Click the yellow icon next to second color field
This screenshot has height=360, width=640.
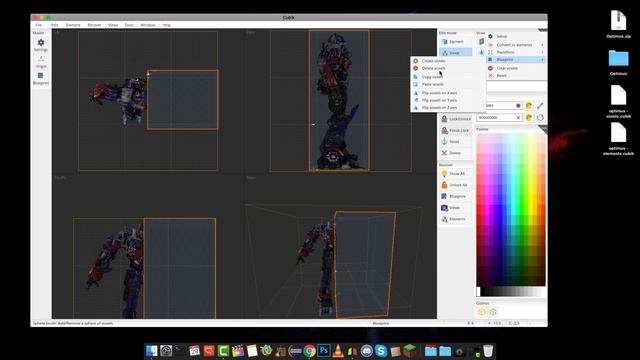529,118
